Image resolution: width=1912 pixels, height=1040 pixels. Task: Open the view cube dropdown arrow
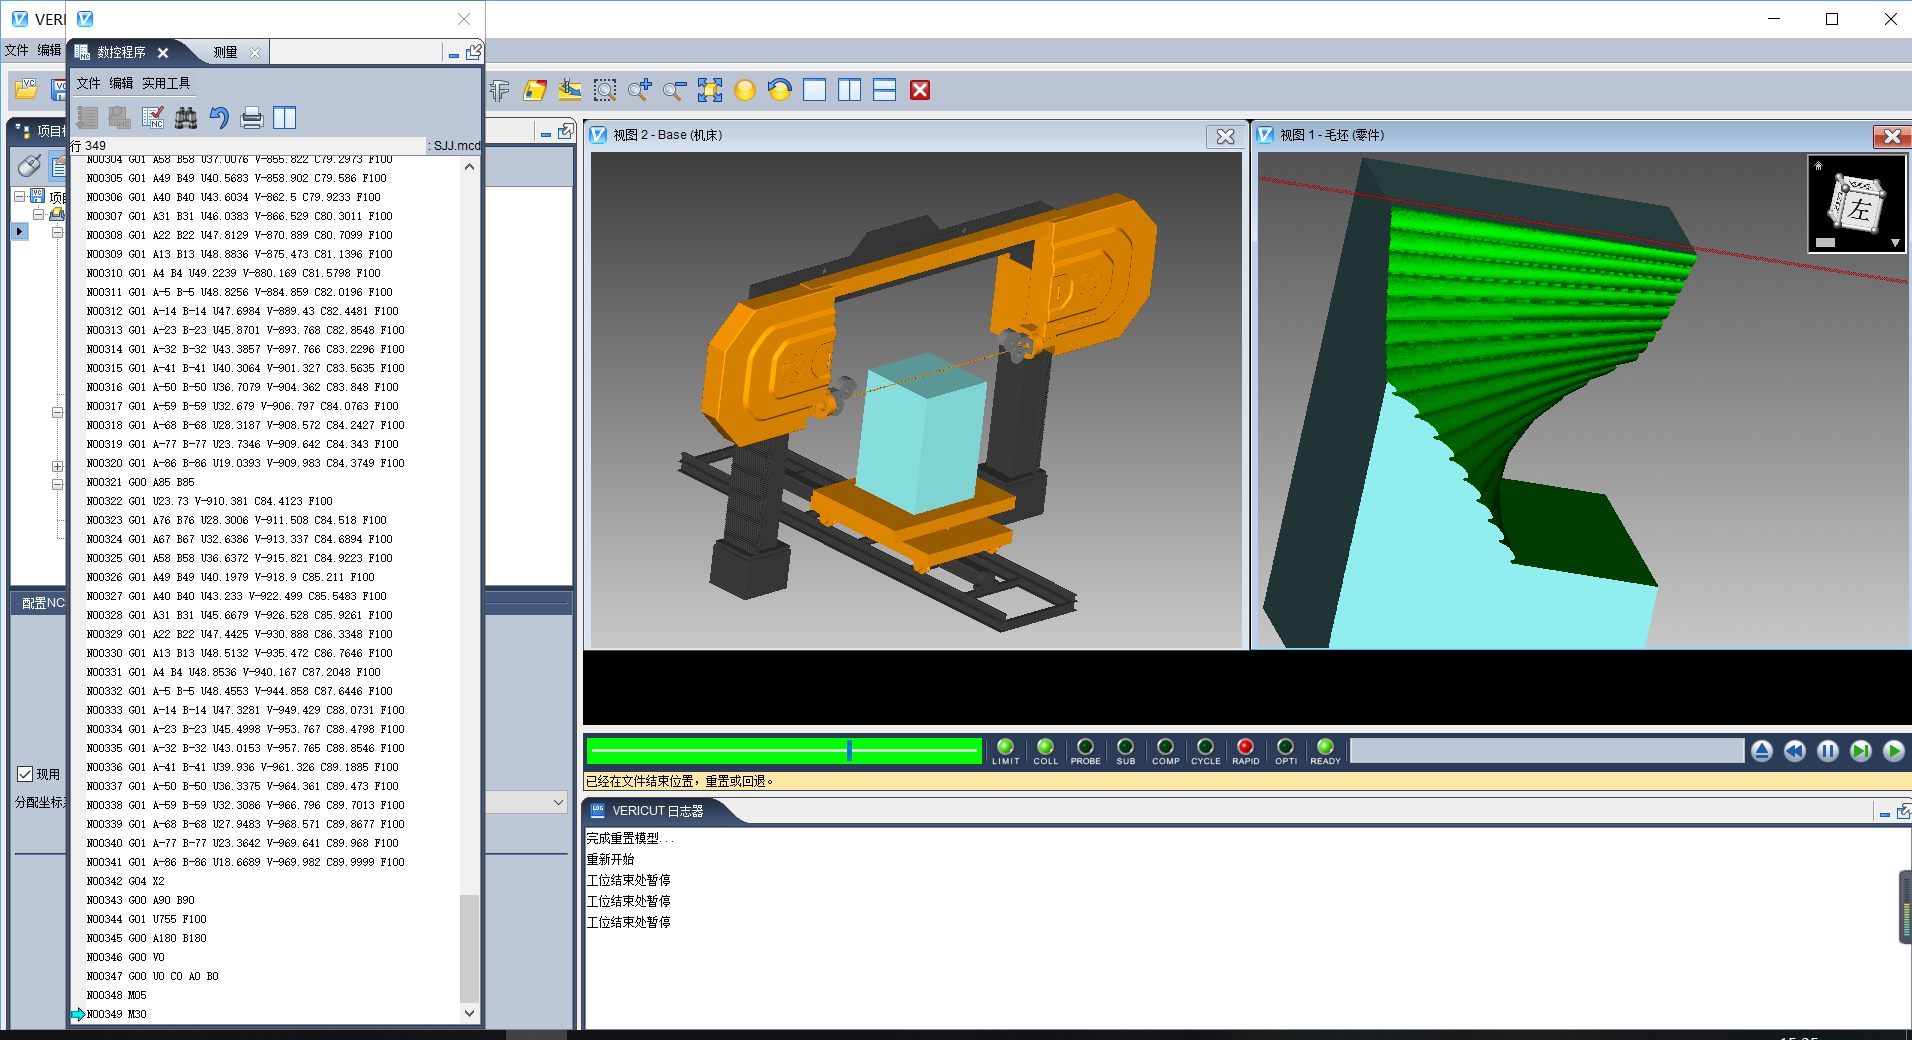[1895, 243]
